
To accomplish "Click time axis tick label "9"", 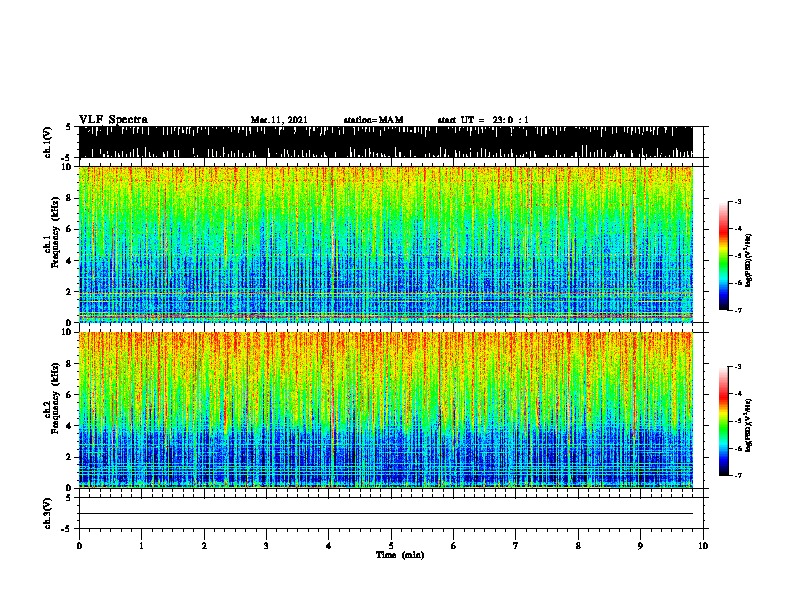I will click(640, 546).
